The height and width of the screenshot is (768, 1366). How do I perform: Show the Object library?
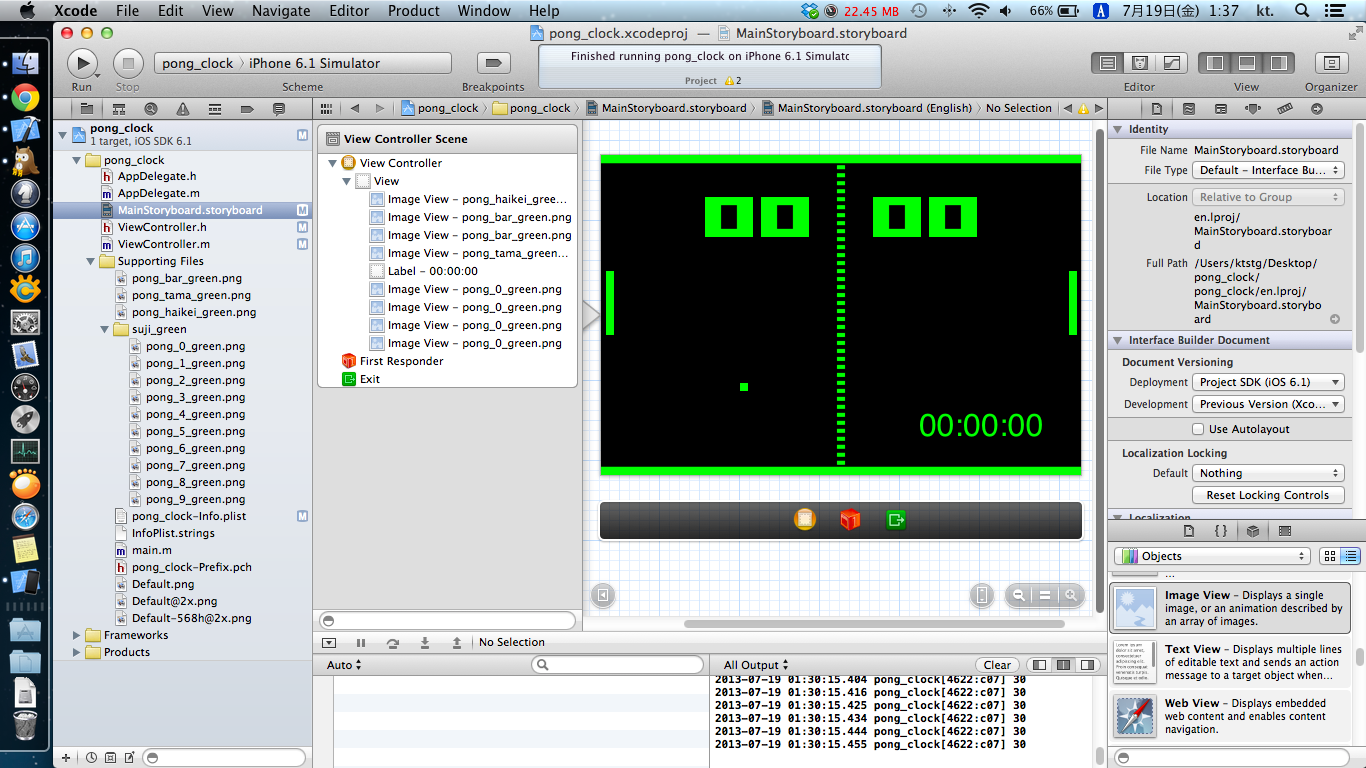[x=1253, y=531]
